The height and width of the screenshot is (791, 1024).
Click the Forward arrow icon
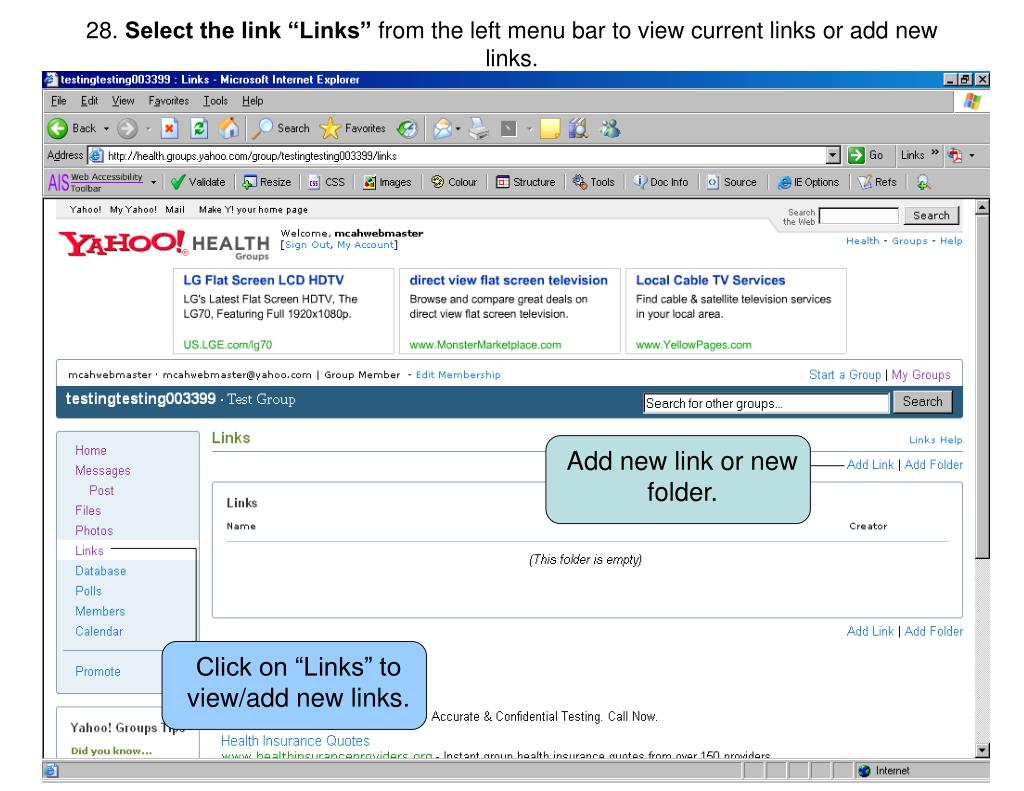pos(127,129)
